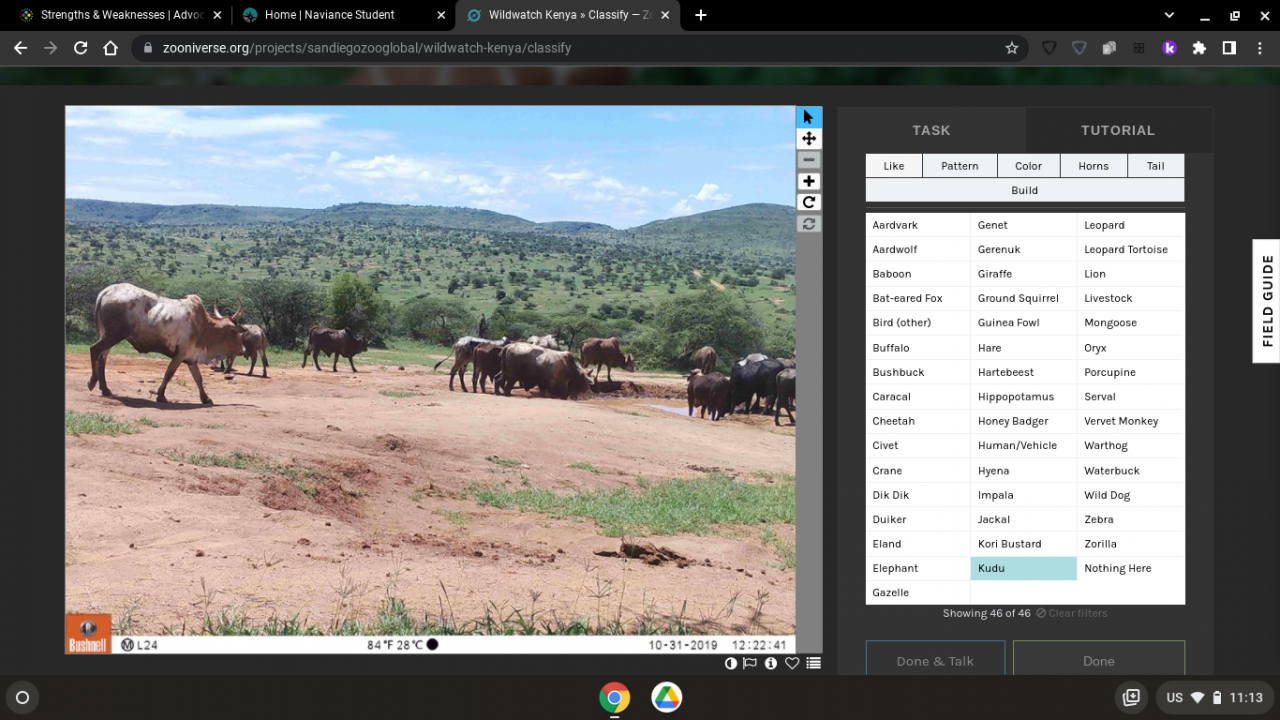
Task: Expand the Field Guide side panel
Action: pyautogui.click(x=1266, y=301)
